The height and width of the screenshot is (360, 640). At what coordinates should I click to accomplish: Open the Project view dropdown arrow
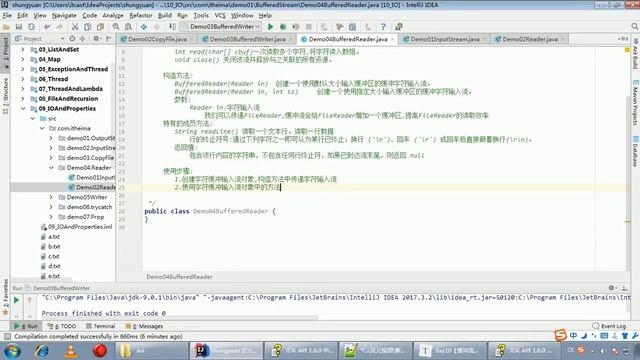62,39
